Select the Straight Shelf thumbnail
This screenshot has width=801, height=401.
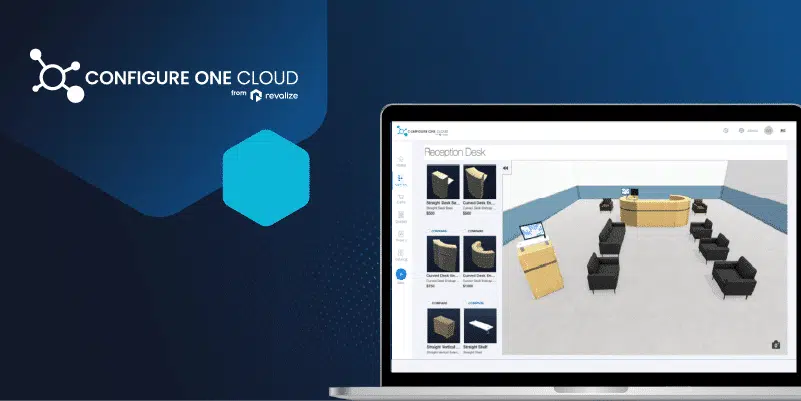tap(479, 326)
